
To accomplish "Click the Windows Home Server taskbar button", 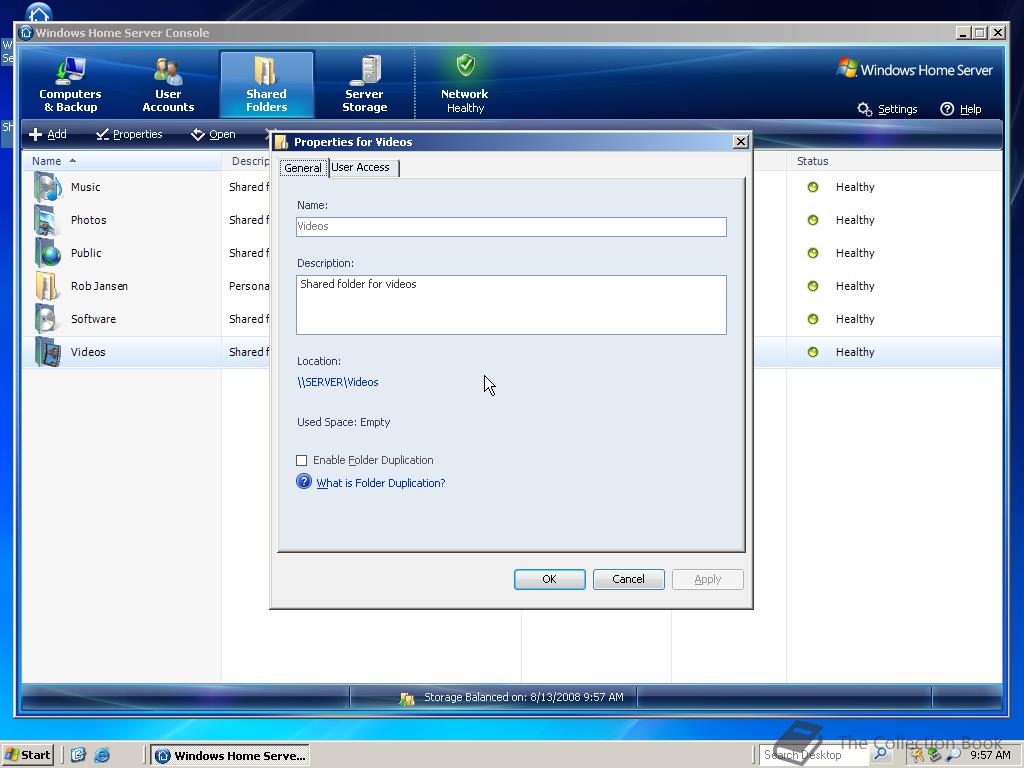I will [x=231, y=756].
